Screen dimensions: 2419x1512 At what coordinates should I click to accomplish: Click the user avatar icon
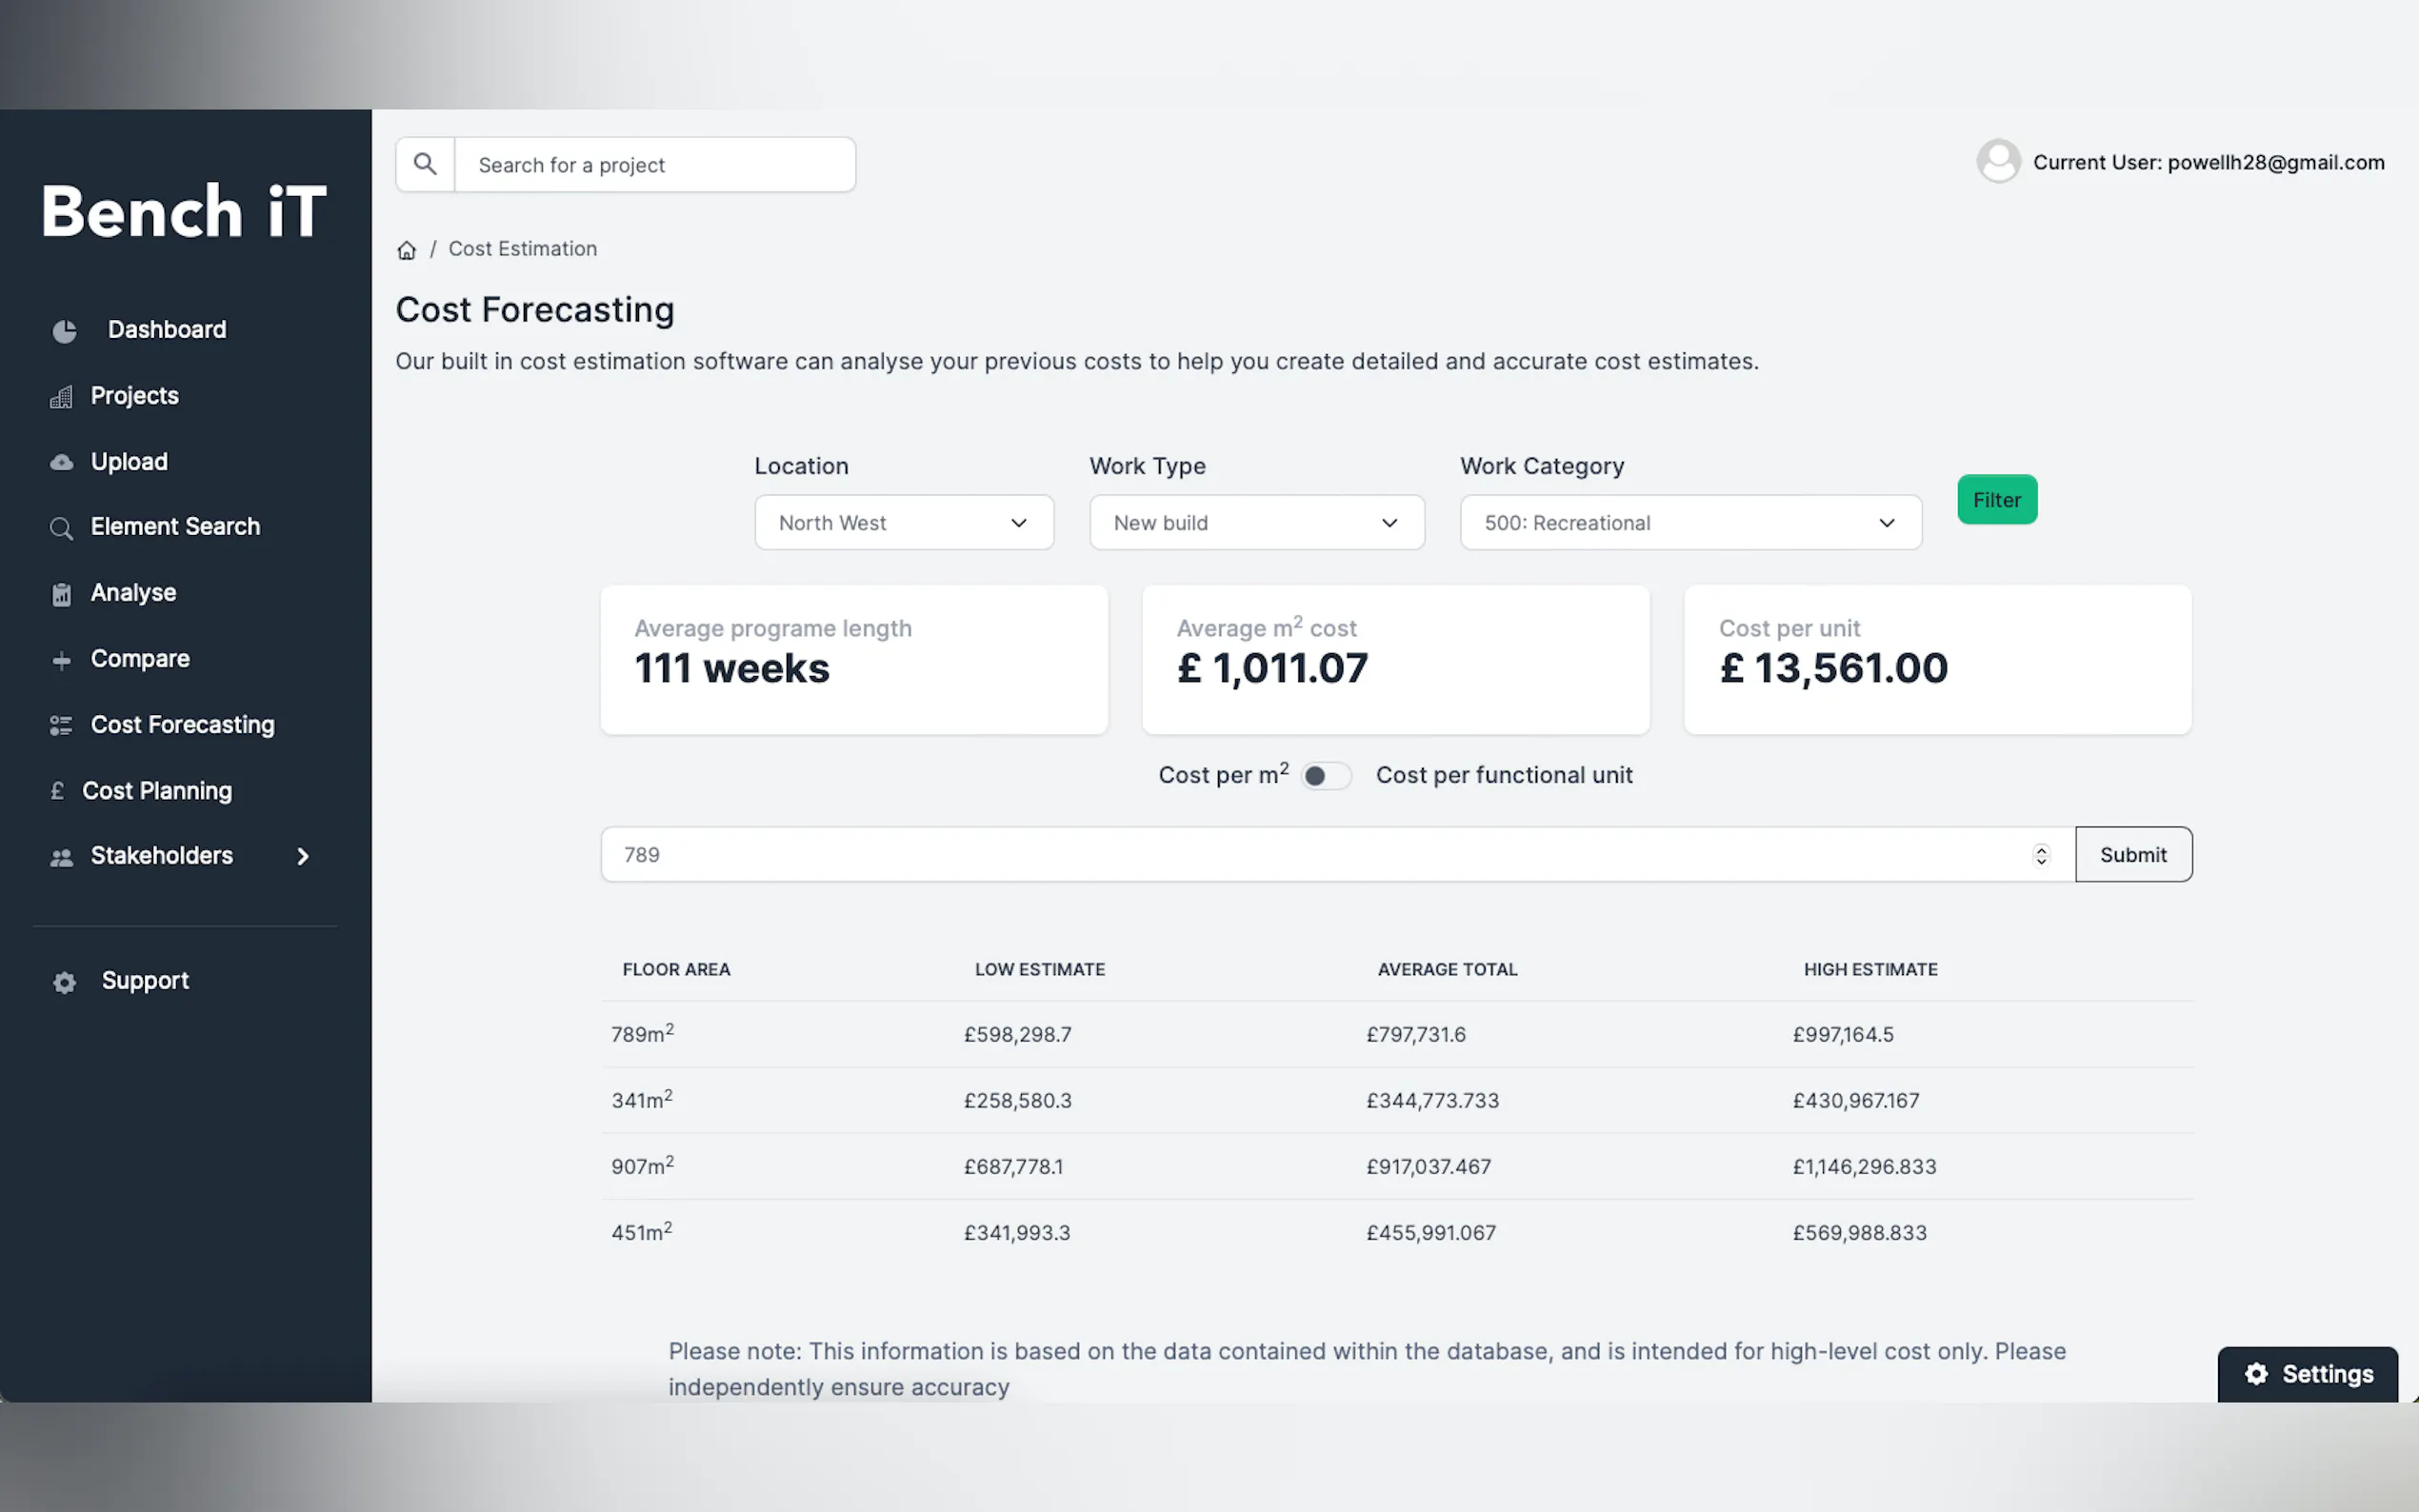tap(1997, 161)
